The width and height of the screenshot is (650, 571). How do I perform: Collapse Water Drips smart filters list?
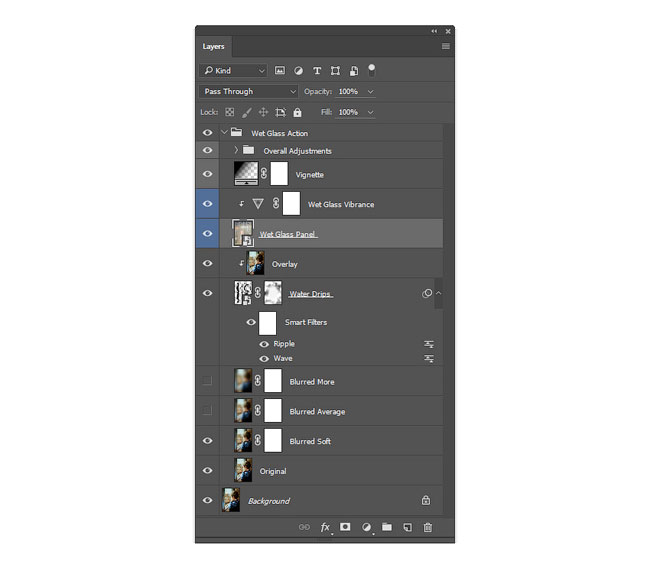439,293
